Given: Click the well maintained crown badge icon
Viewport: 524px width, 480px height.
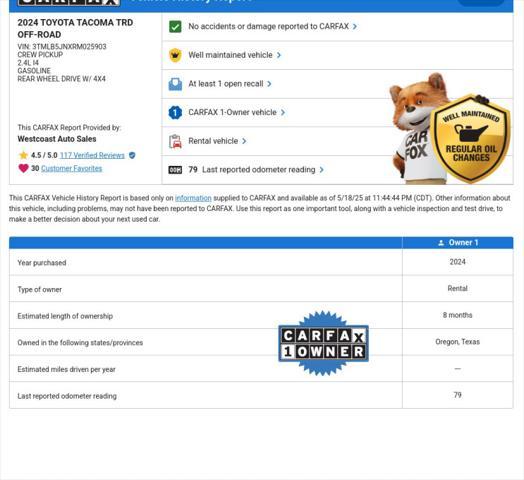Looking at the screenshot, I should click(x=175, y=55).
